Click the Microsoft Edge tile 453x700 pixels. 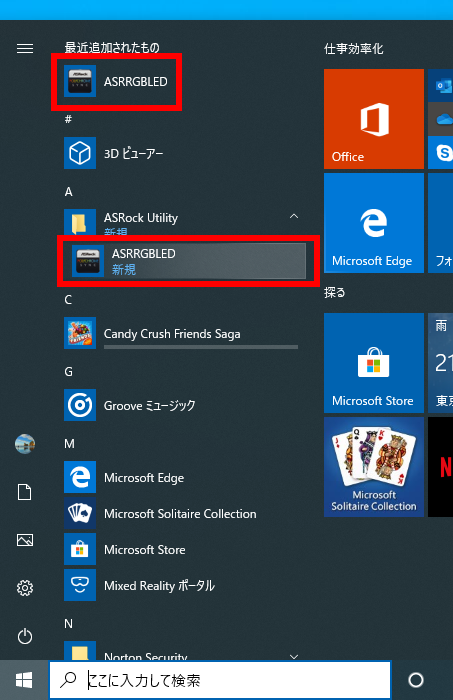[374, 223]
